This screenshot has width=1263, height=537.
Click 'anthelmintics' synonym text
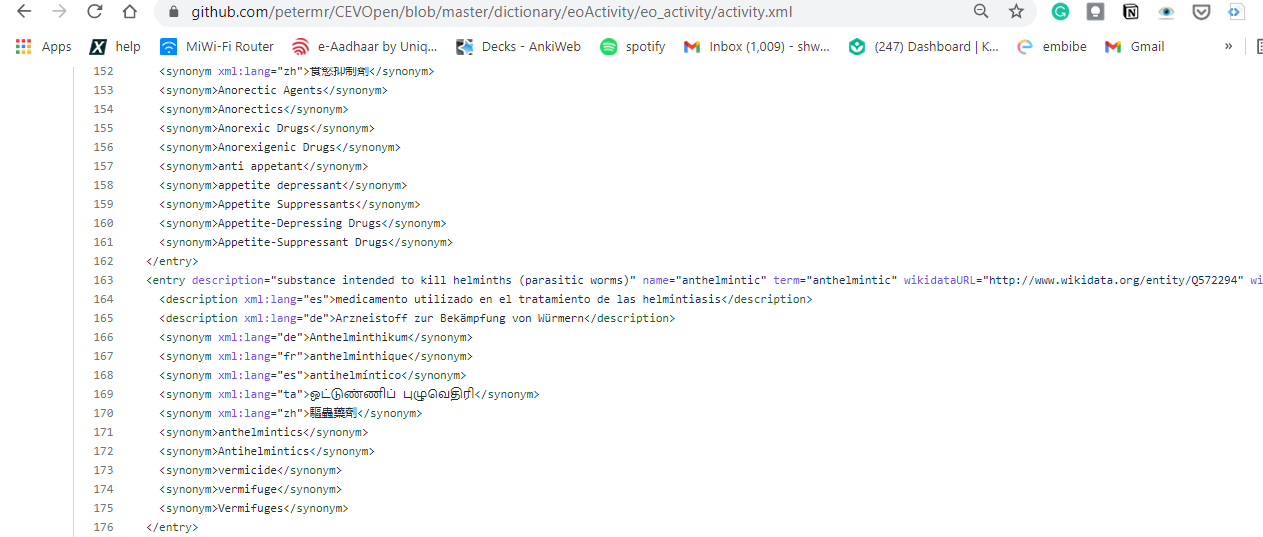coord(260,433)
